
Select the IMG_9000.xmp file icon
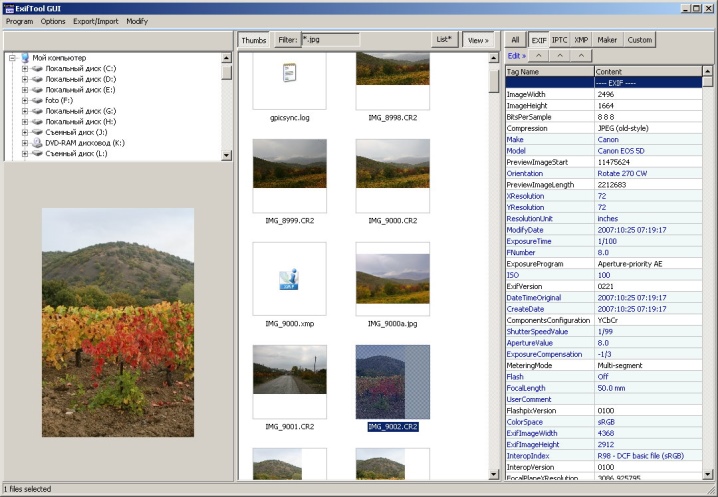[289, 279]
